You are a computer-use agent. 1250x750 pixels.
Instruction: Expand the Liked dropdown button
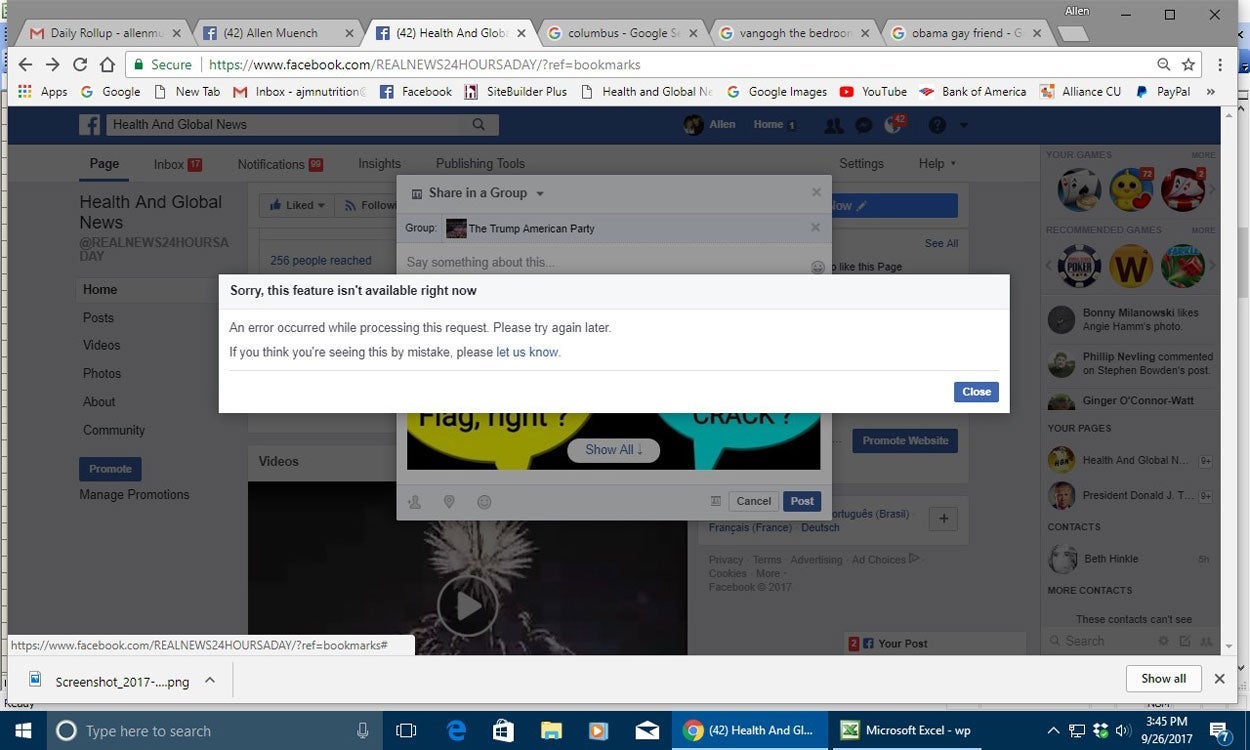coord(297,205)
